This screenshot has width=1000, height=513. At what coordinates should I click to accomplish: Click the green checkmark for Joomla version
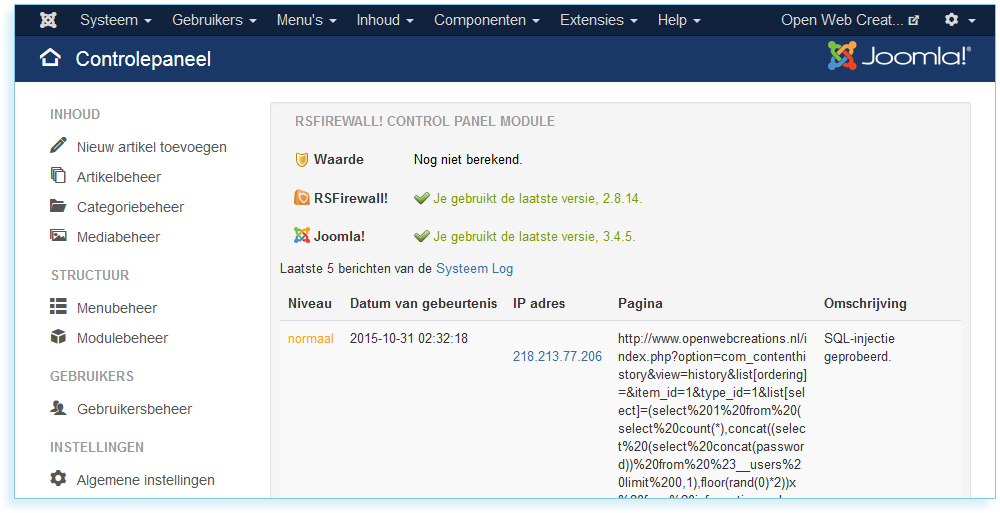coord(422,237)
